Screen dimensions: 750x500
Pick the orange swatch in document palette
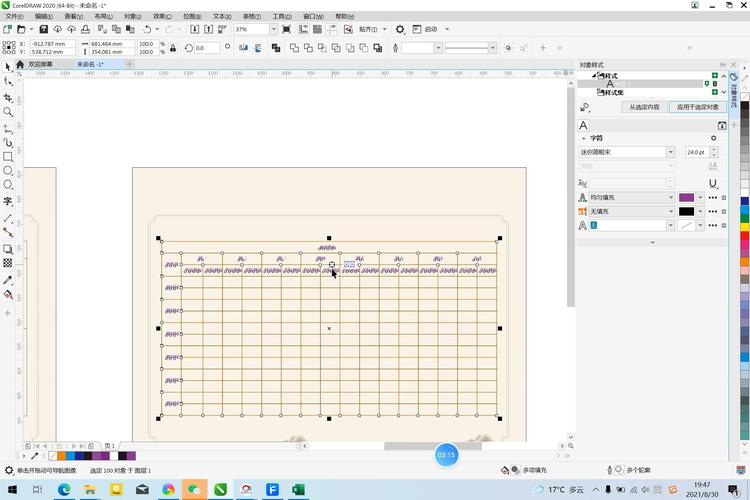point(62,456)
